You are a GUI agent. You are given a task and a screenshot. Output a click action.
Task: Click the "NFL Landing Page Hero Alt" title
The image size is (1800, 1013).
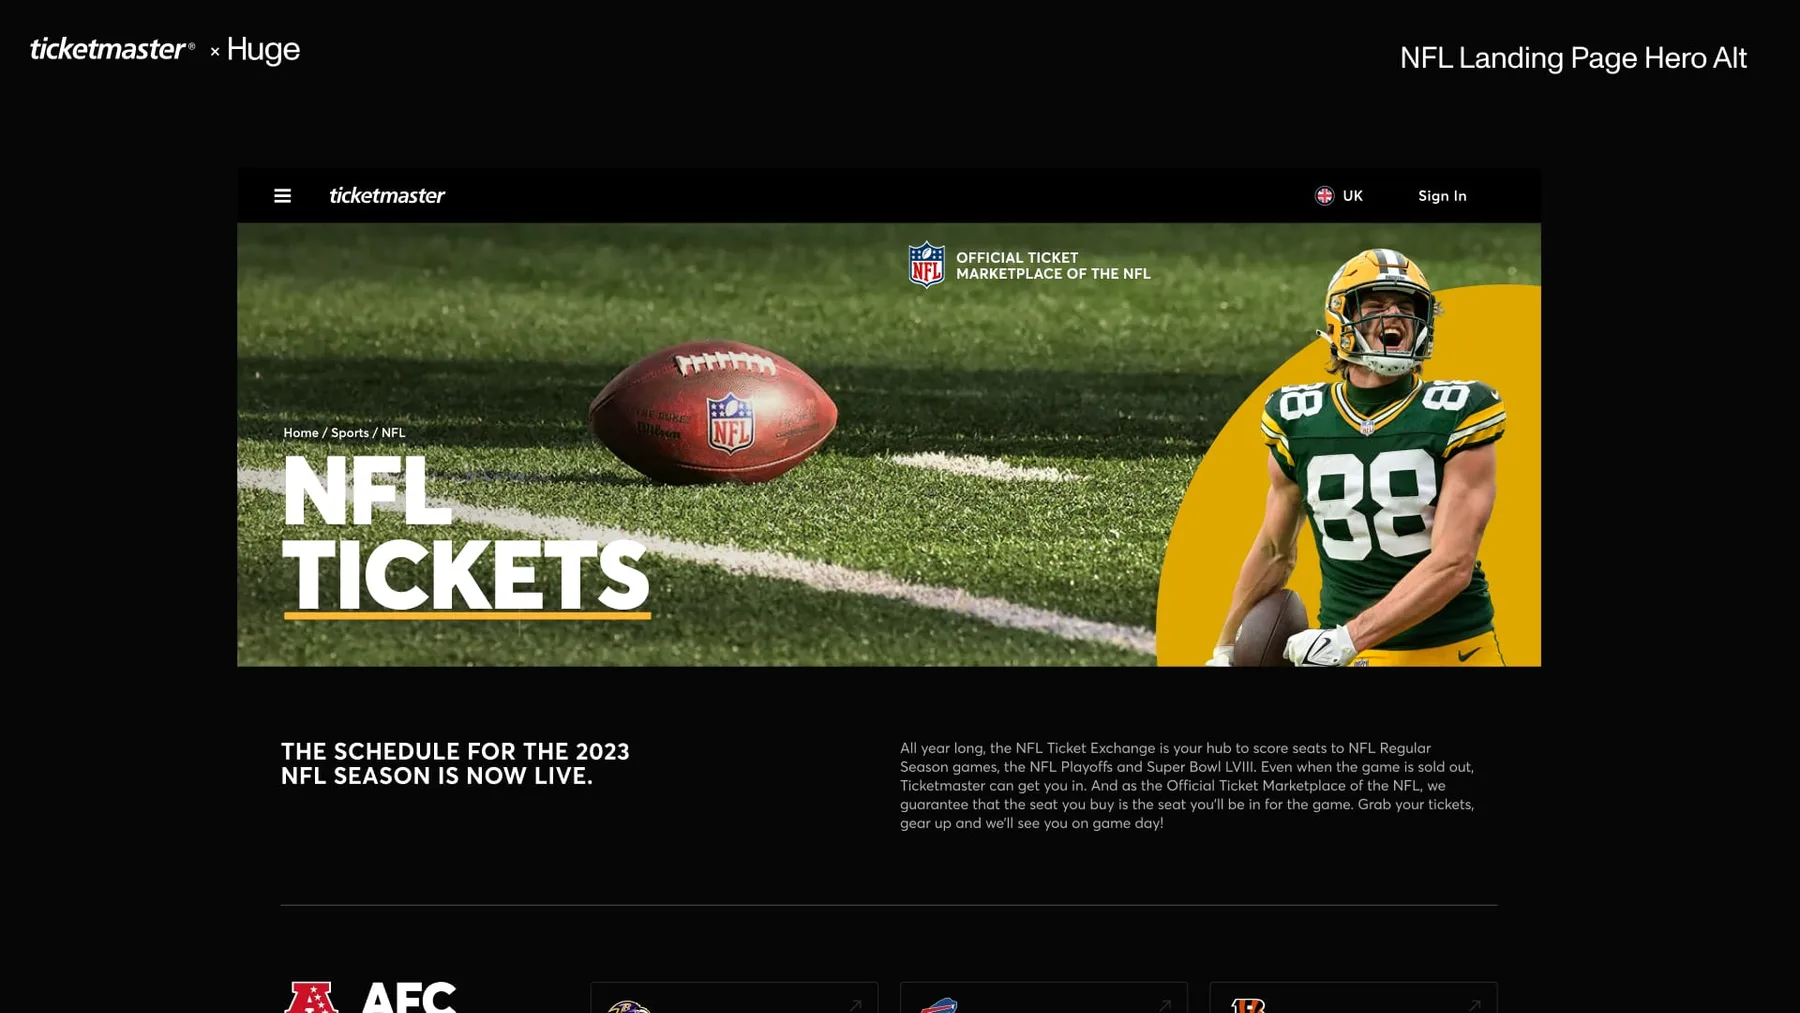[x=1573, y=58]
